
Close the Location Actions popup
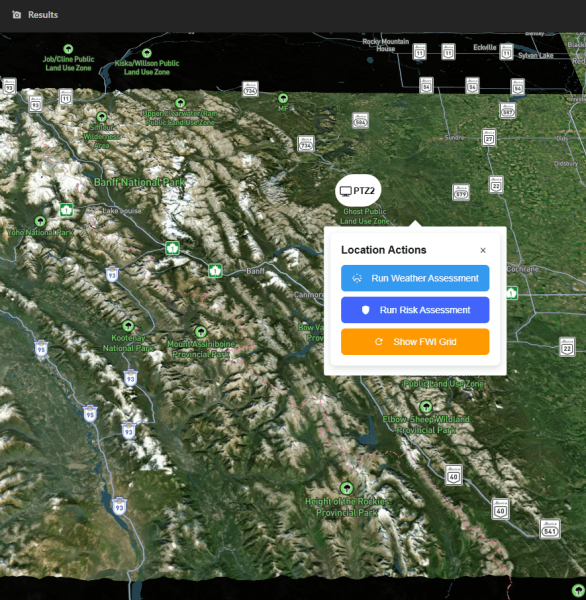[483, 250]
